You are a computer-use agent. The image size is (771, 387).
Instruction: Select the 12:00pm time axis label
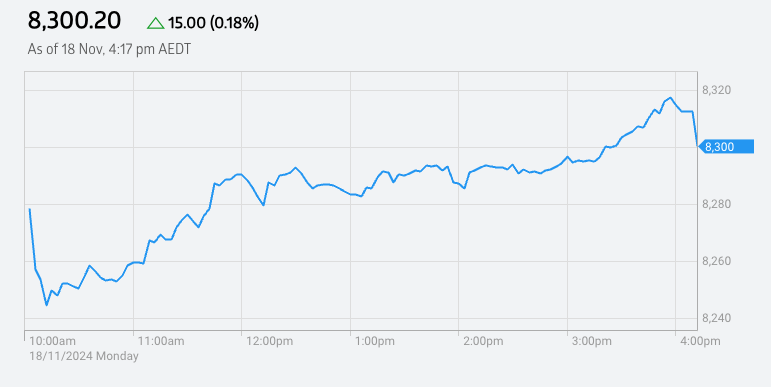269,341
